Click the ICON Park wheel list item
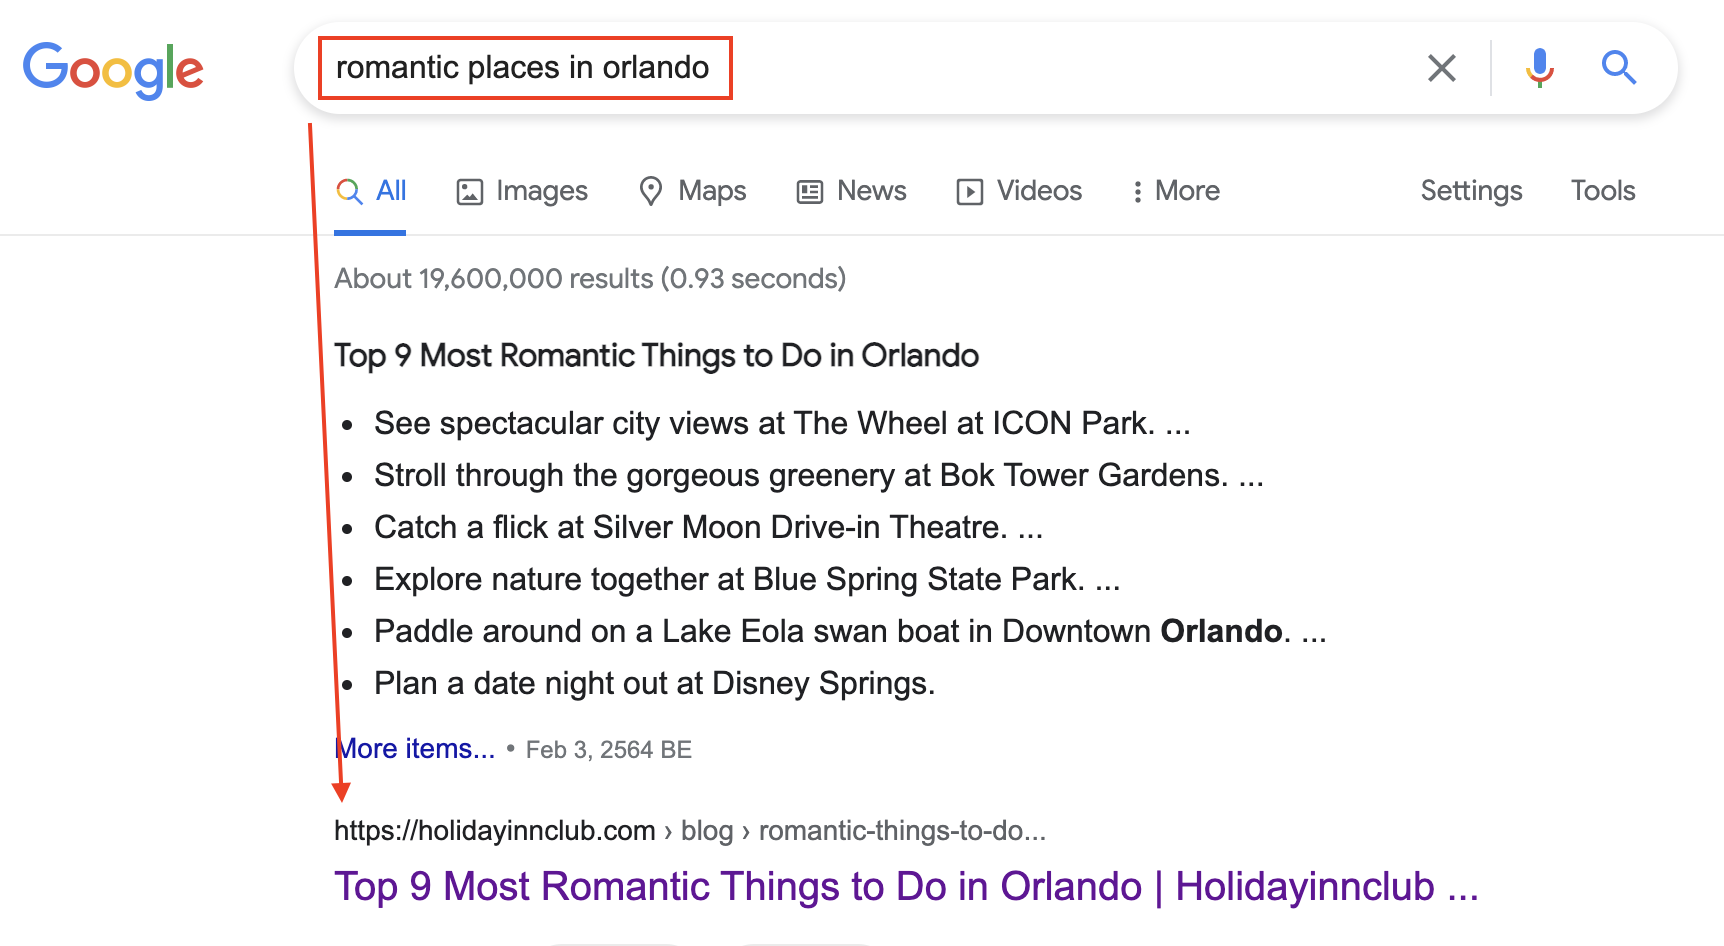1724x946 pixels. (x=782, y=424)
